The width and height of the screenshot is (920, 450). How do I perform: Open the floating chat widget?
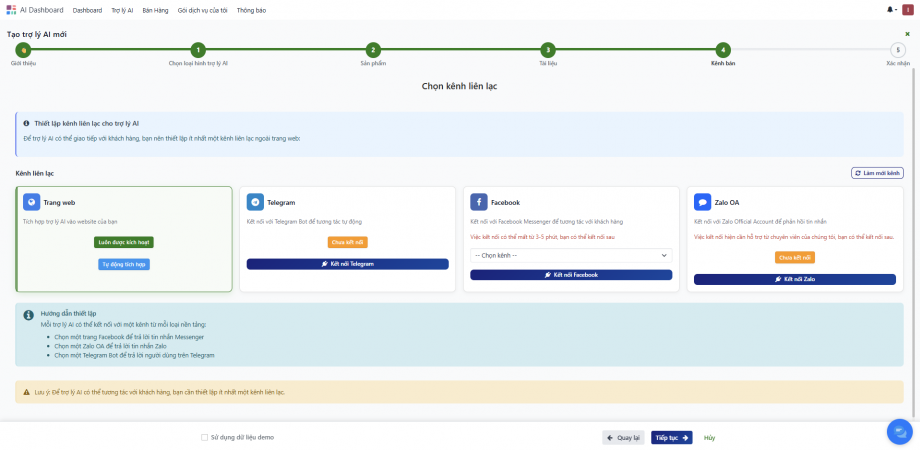tap(899, 431)
